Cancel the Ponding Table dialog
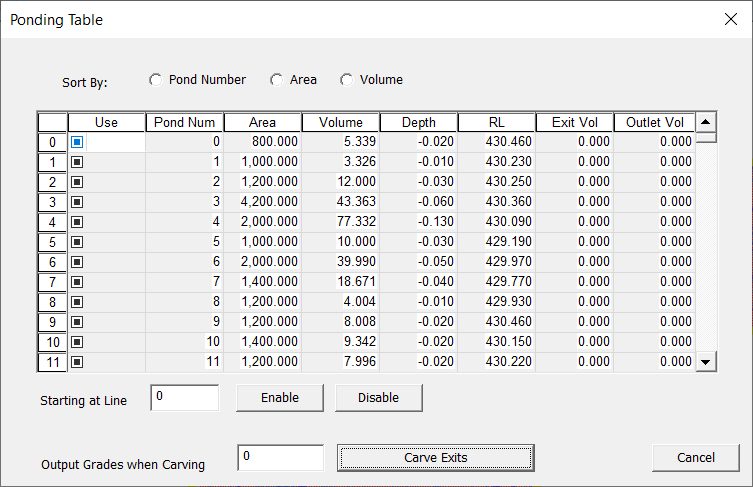This screenshot has height=487, width=753. 695,458
